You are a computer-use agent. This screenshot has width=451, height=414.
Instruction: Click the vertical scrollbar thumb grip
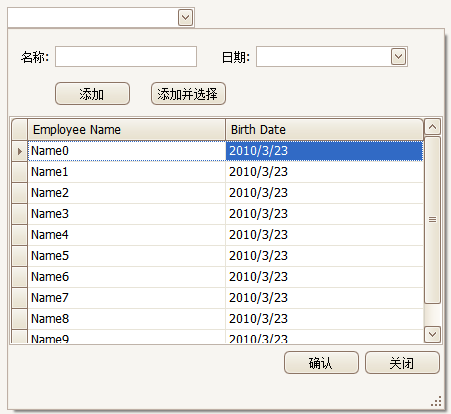click(432, 220)
